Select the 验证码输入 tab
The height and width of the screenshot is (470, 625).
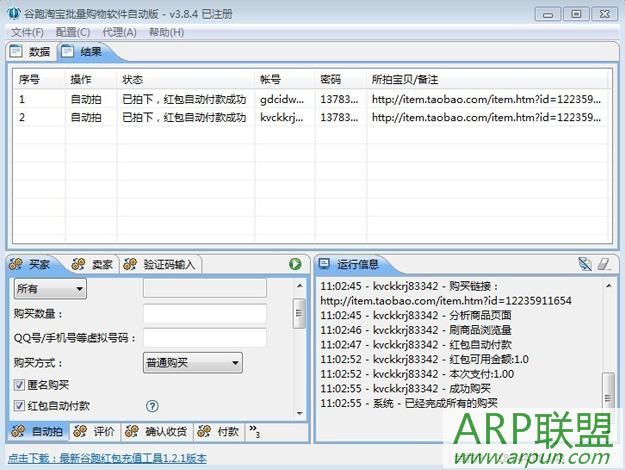coord(161,264)
